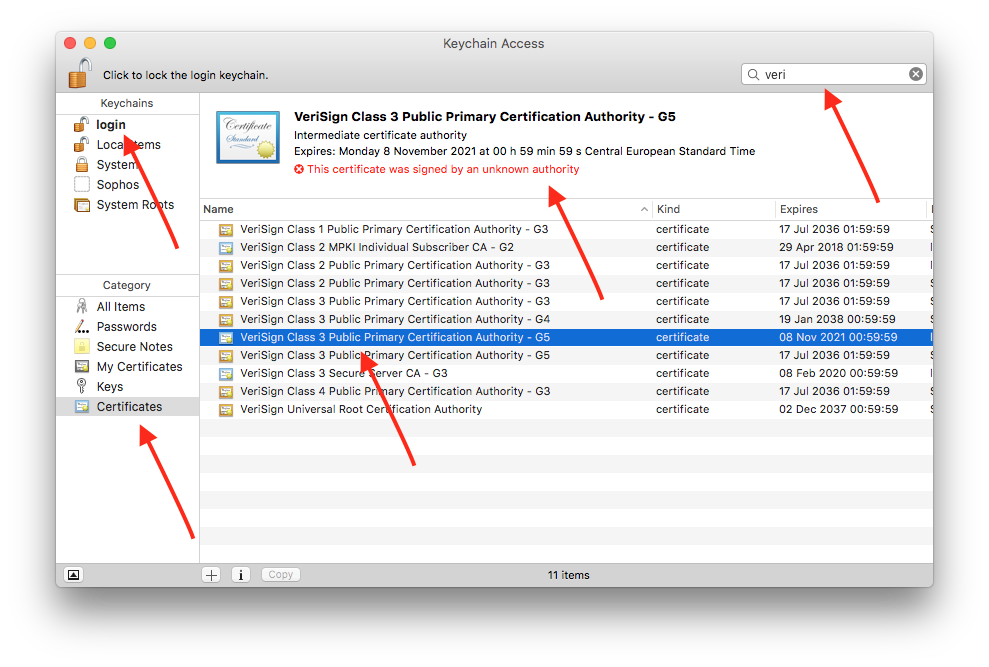Click the green zoom window button
This screenshot has width=989, height=667.
pos(110,43)
